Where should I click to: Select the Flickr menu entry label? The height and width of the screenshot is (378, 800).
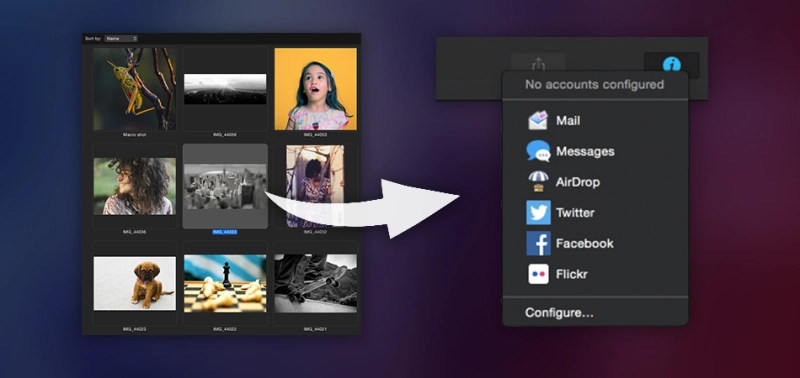click(571, 274)
